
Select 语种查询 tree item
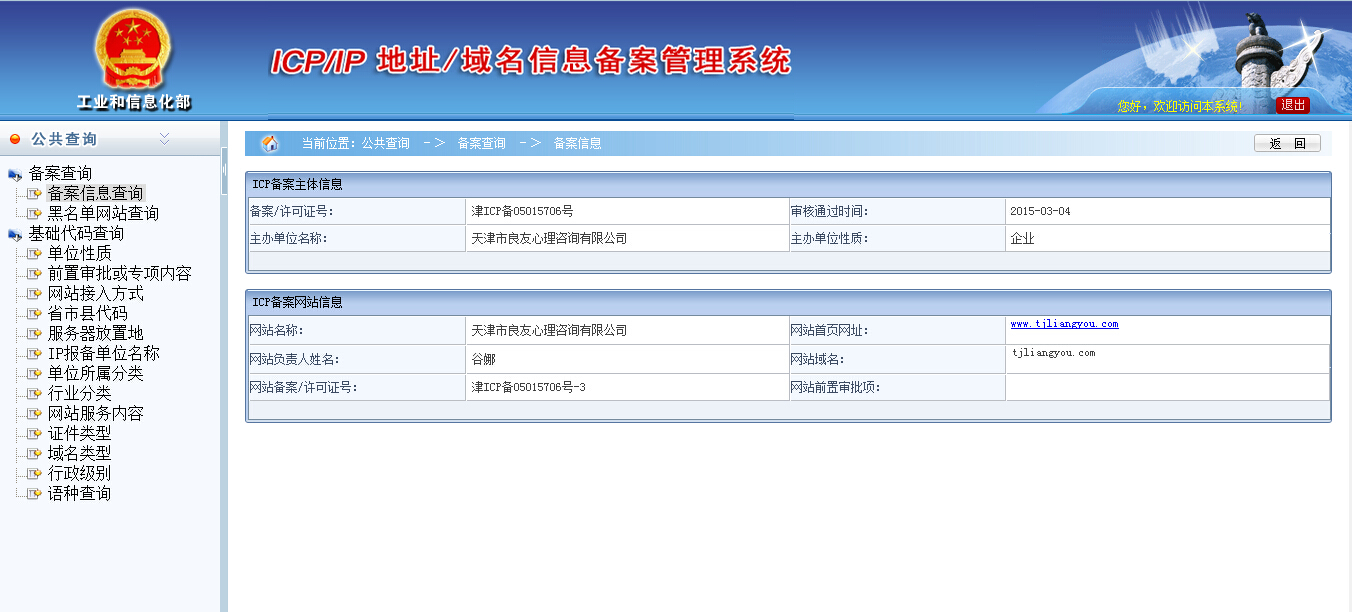[79, 493]
